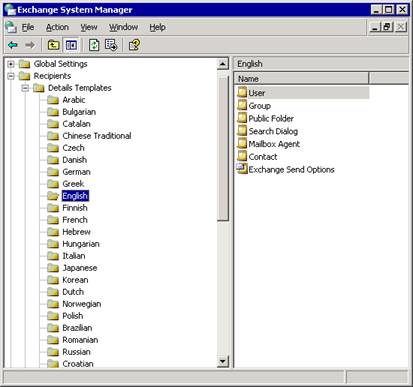Select the Contact template item
Screen dimensions: 413x387
pos(263,156)
